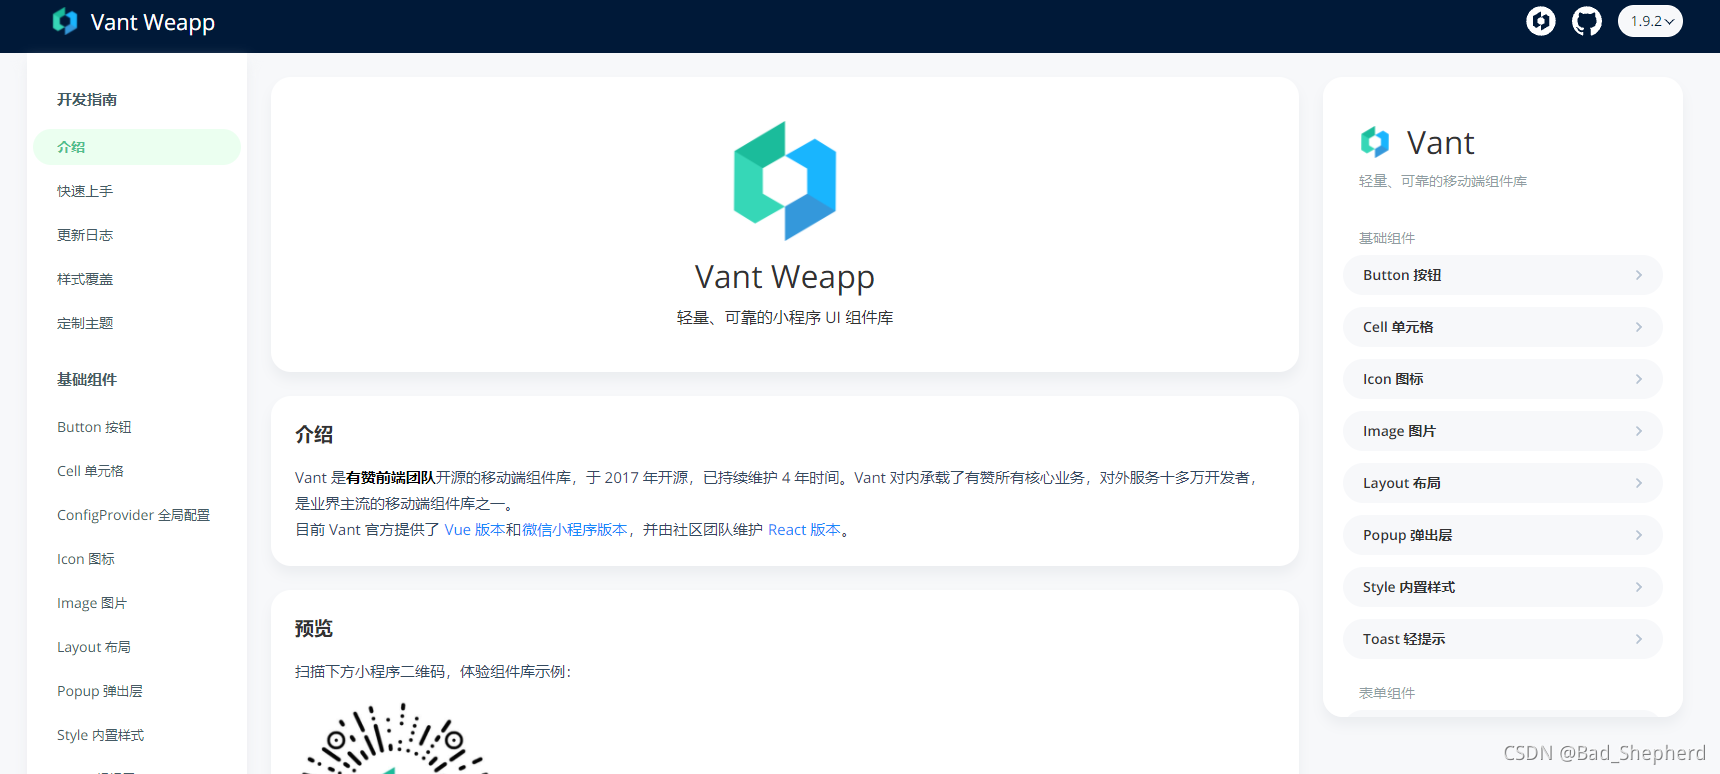The height and width of the screenshot is (774, 1720).
Task: Open Toast 轻提示 row in preview panel
Action: [x=1502, y=639]
